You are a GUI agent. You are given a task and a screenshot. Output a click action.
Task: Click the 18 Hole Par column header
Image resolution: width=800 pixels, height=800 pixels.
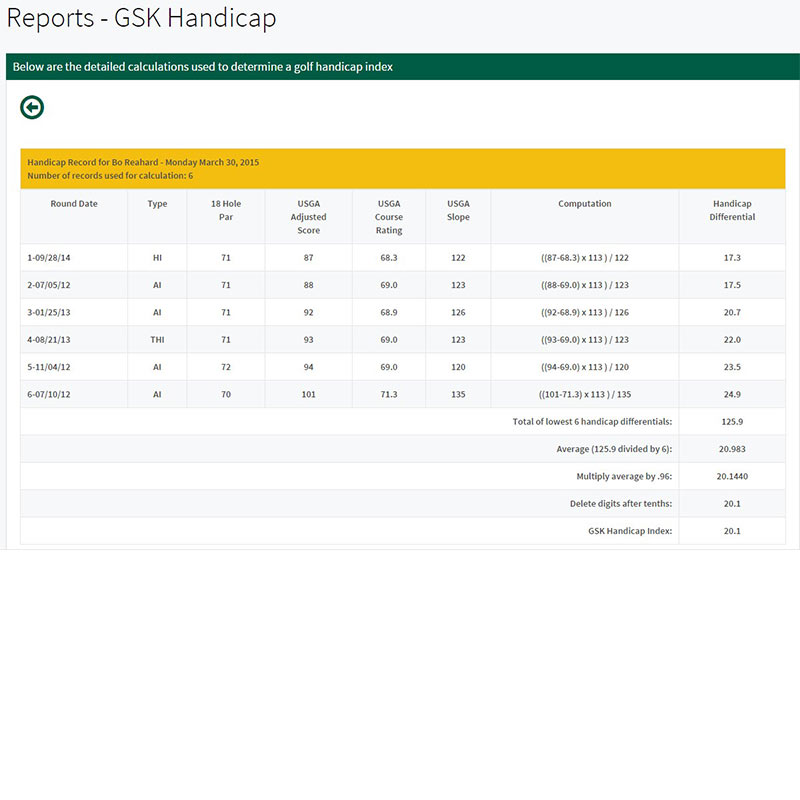point(226,210)
